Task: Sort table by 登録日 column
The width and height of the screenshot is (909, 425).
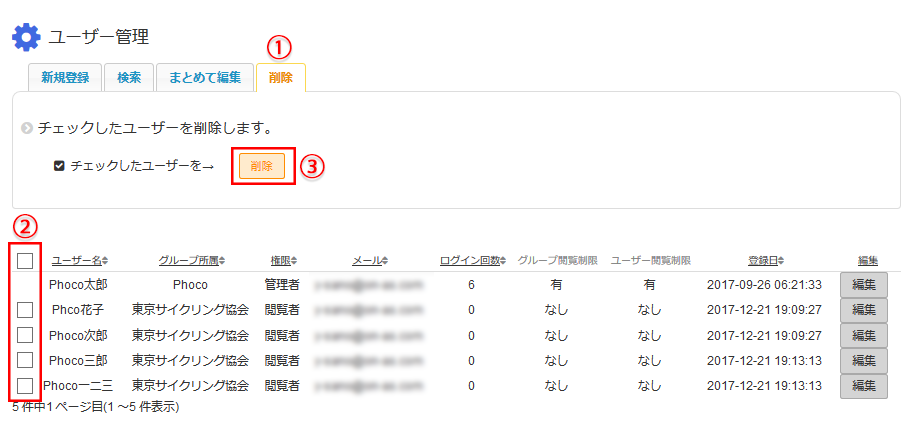Action: click(765, 261)
